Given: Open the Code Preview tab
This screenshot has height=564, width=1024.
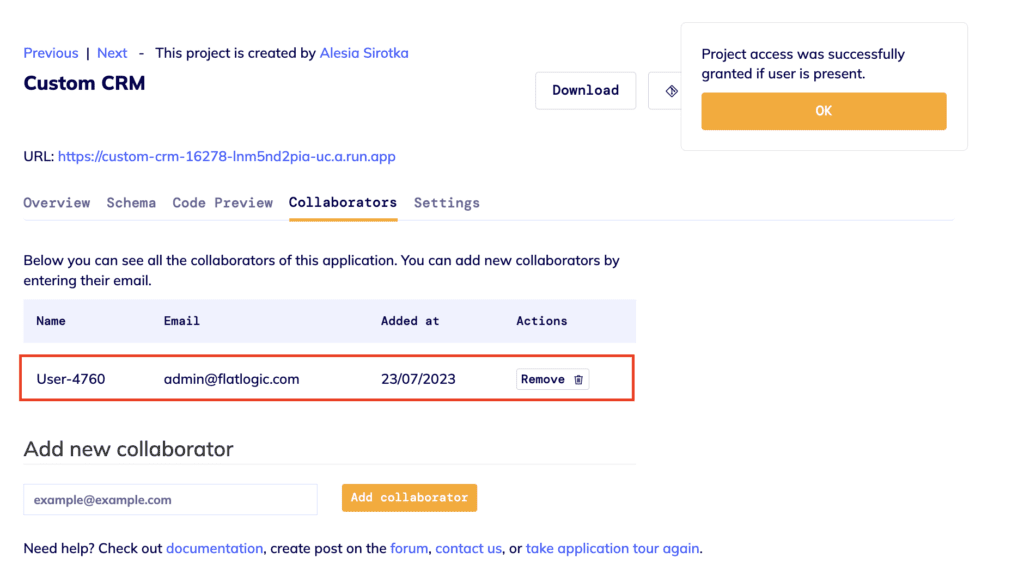Looking at the screenshot, I should click(223, 203).
